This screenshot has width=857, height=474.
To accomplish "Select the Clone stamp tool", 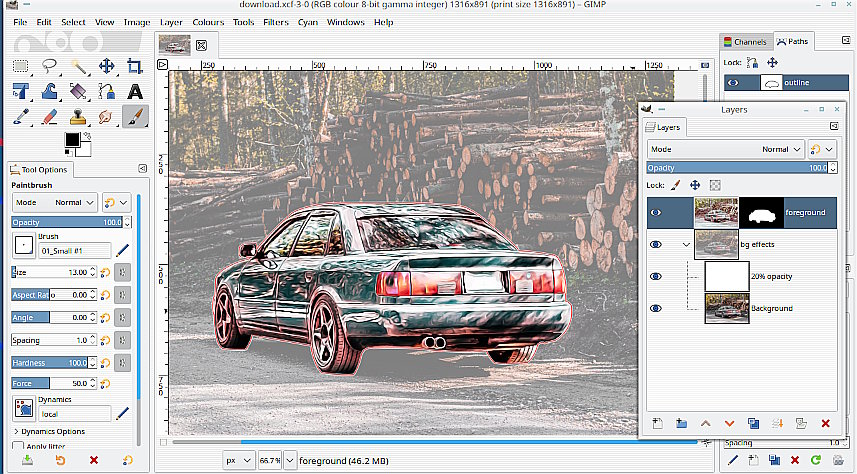I will pyautogui.click(x=78, y=117).
